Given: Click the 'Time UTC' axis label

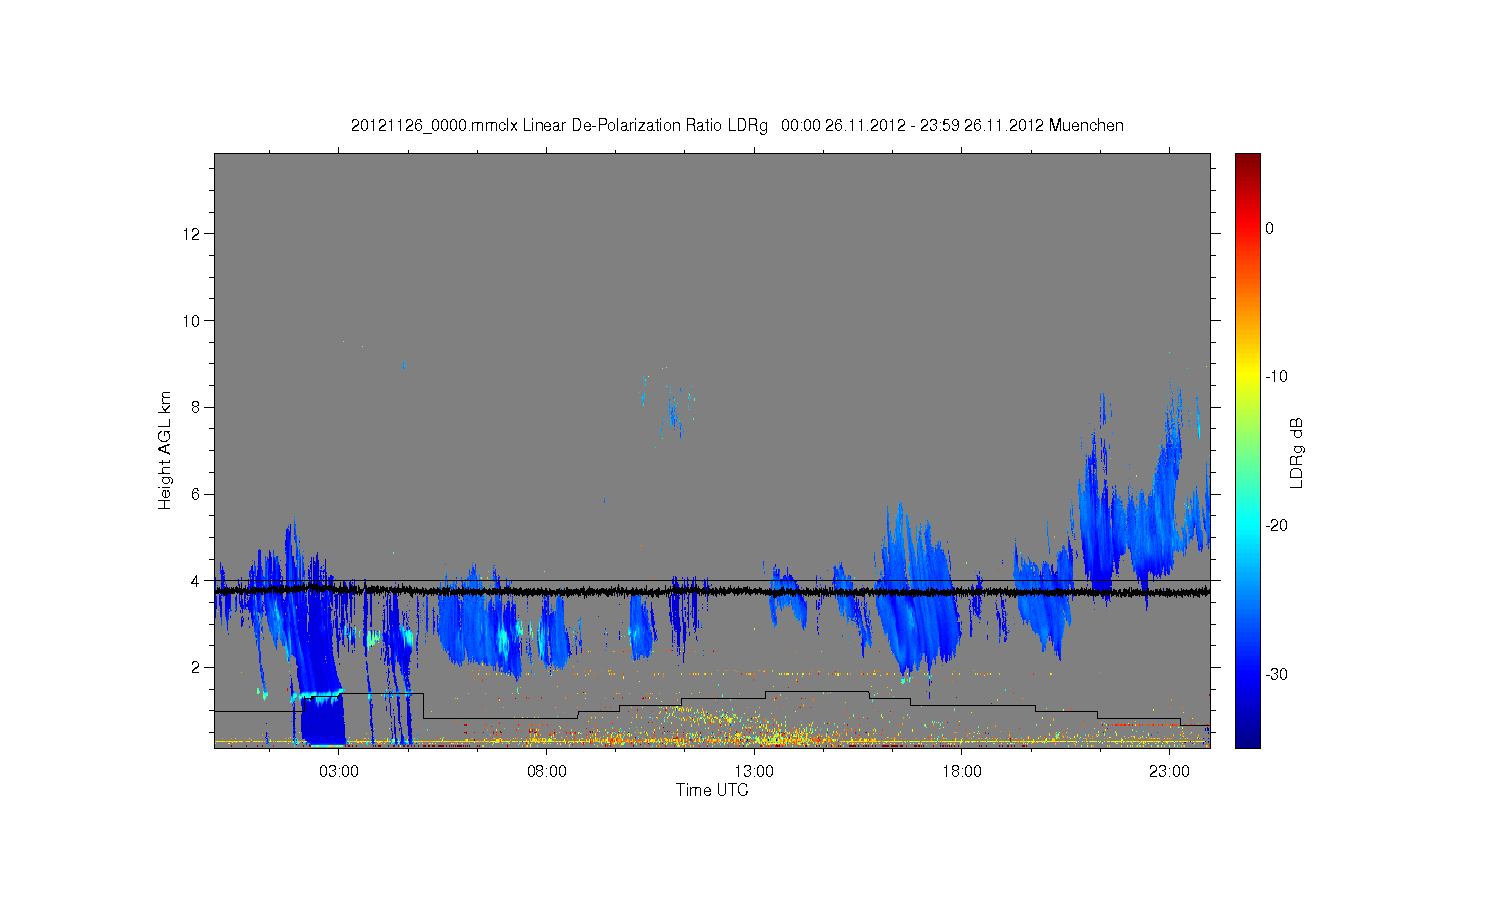Looking at the screenshot, I should (x=712, y=790).
